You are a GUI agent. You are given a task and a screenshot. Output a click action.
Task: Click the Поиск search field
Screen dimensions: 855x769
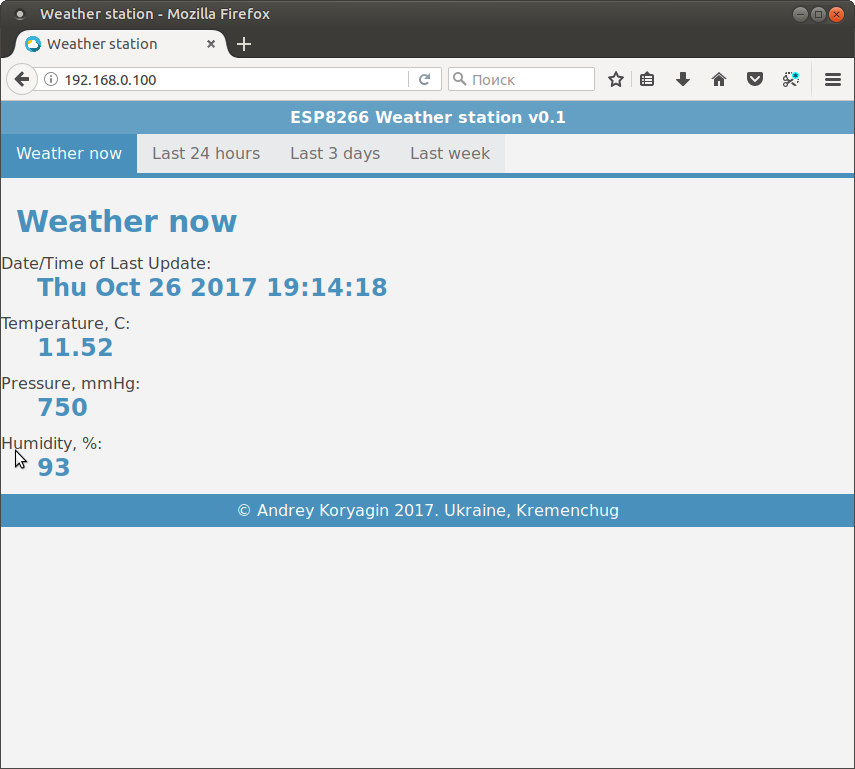click(x=530, y=79)
